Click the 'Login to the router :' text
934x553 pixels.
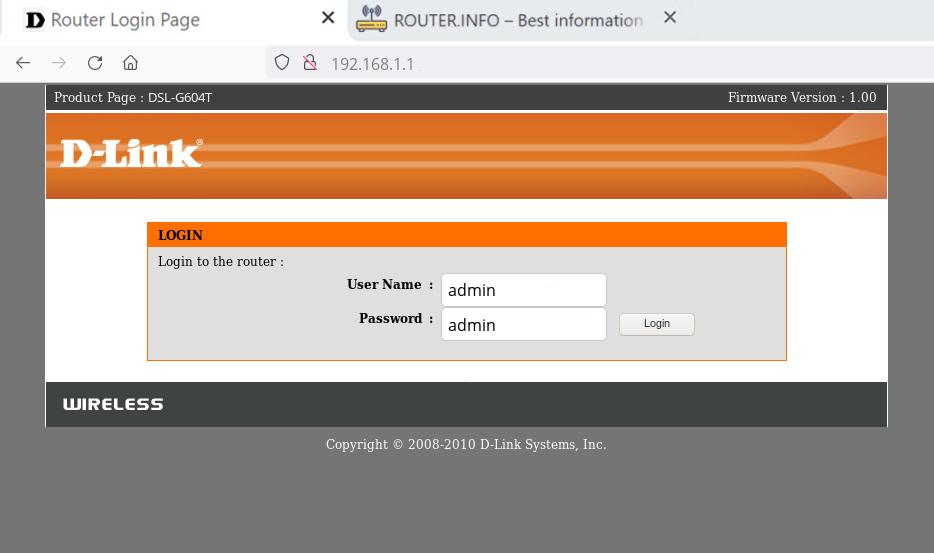click(221, 262)
